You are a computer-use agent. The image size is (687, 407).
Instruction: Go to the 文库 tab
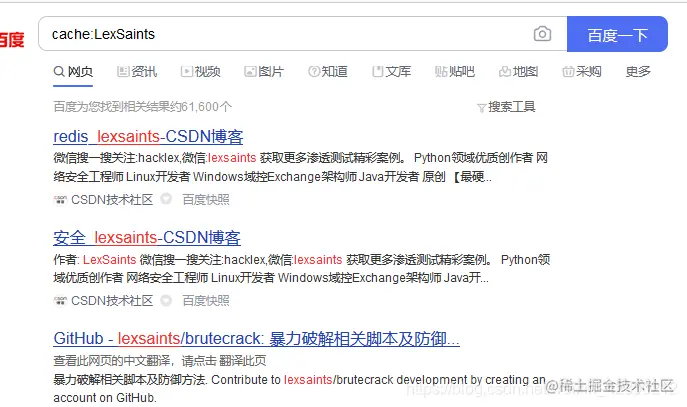[391, 71]
